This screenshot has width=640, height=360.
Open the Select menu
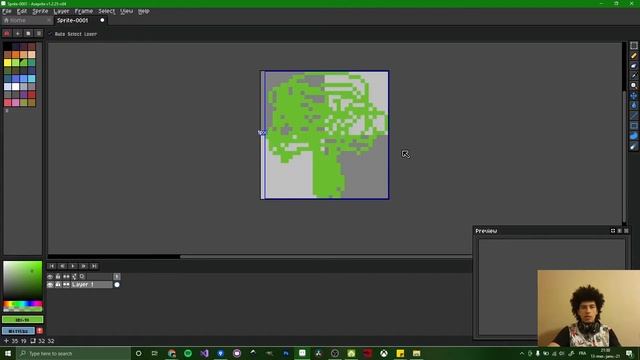107,11
